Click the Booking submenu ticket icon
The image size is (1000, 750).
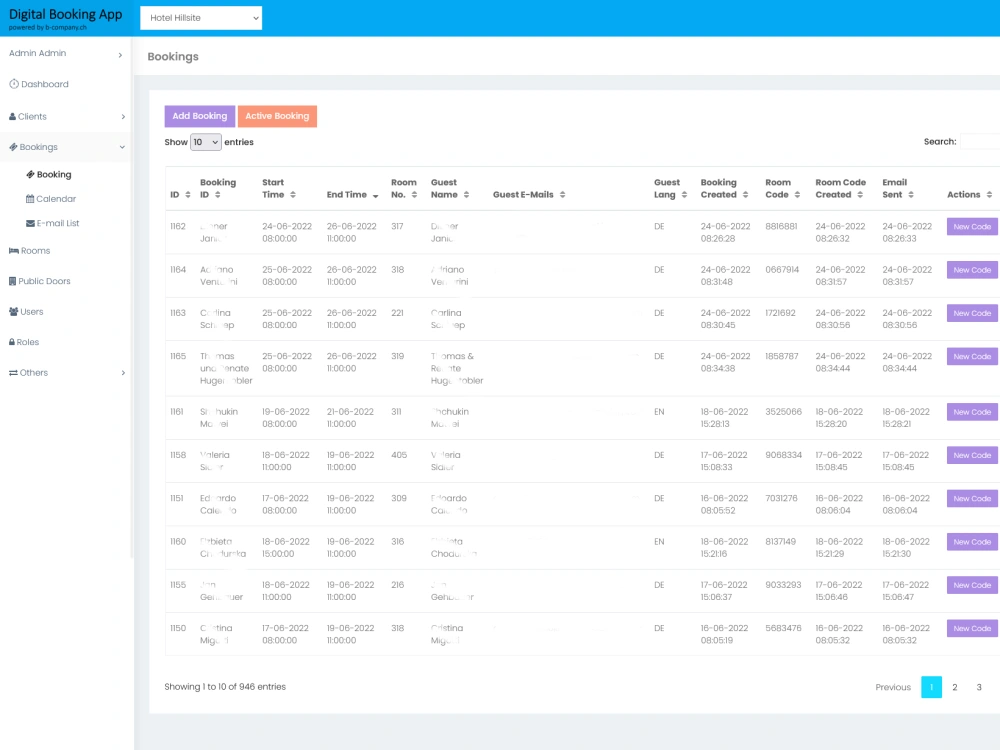point(30,175)
